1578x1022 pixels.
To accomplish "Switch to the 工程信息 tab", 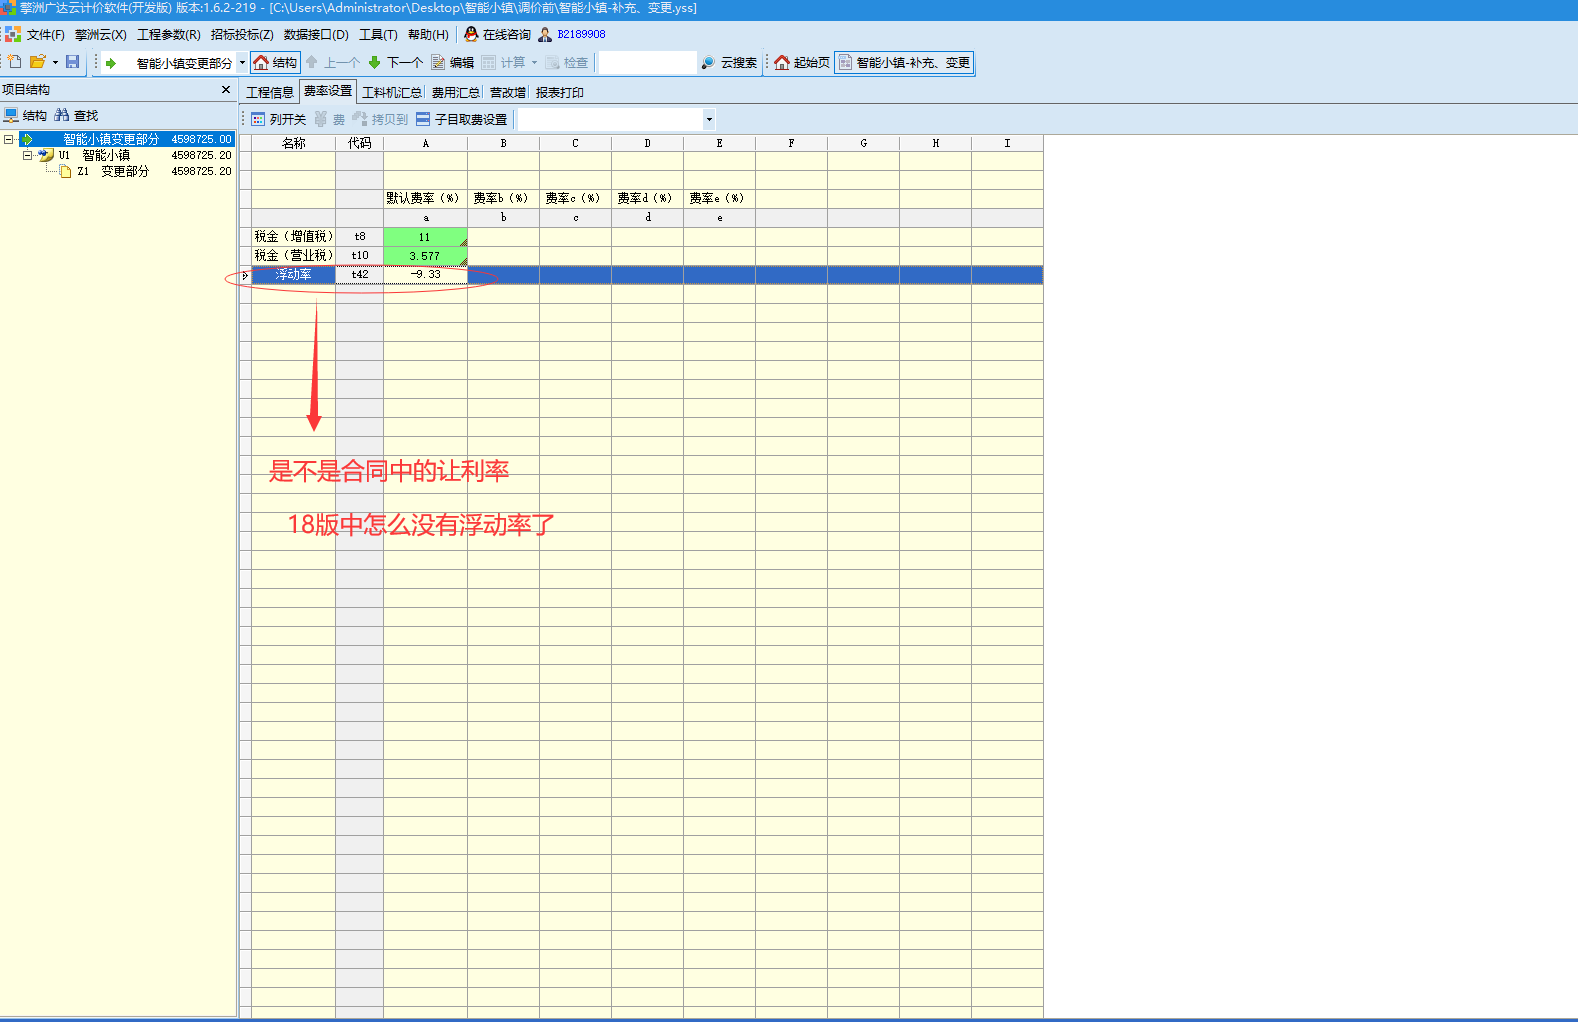I will (270, 92).
